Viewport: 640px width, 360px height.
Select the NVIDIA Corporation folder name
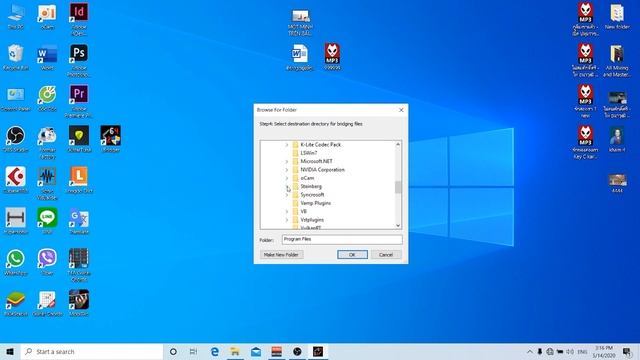click(x=322, y=169)
